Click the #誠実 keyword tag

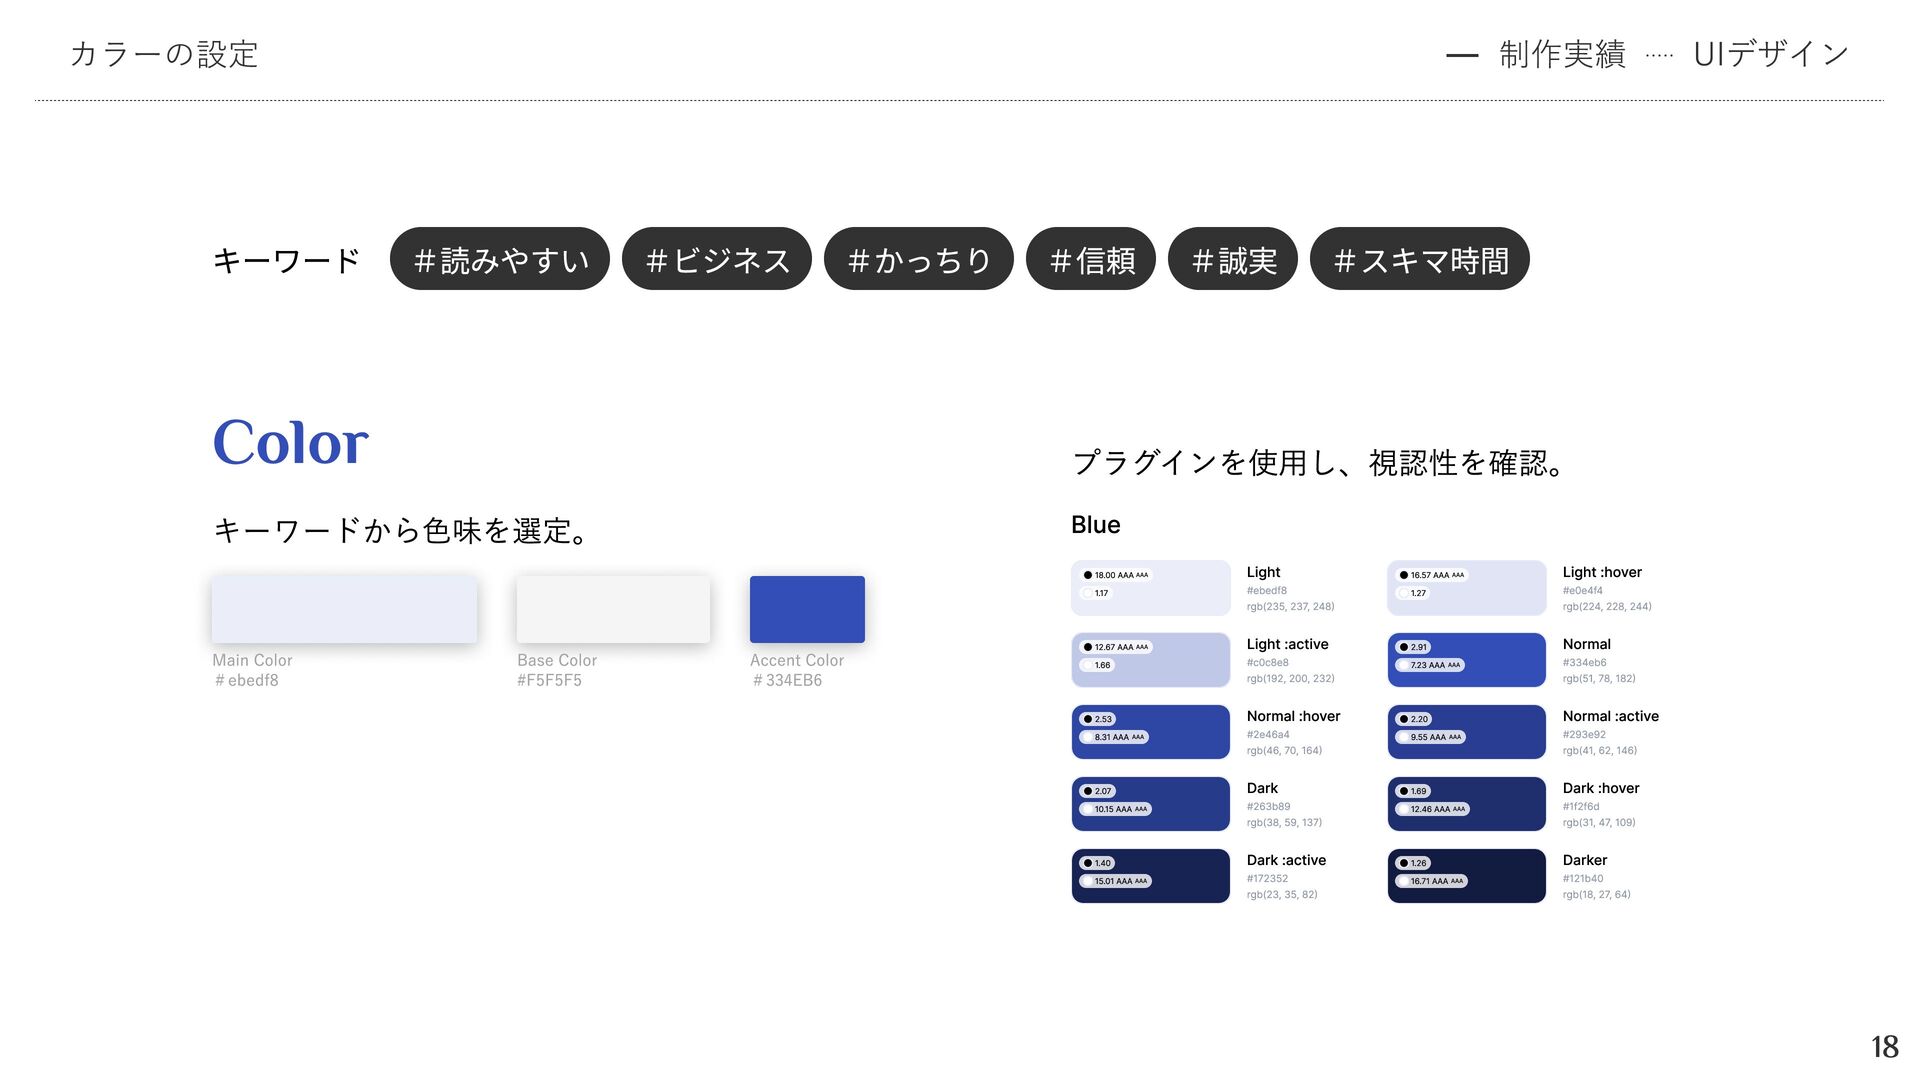(1232, 259)
